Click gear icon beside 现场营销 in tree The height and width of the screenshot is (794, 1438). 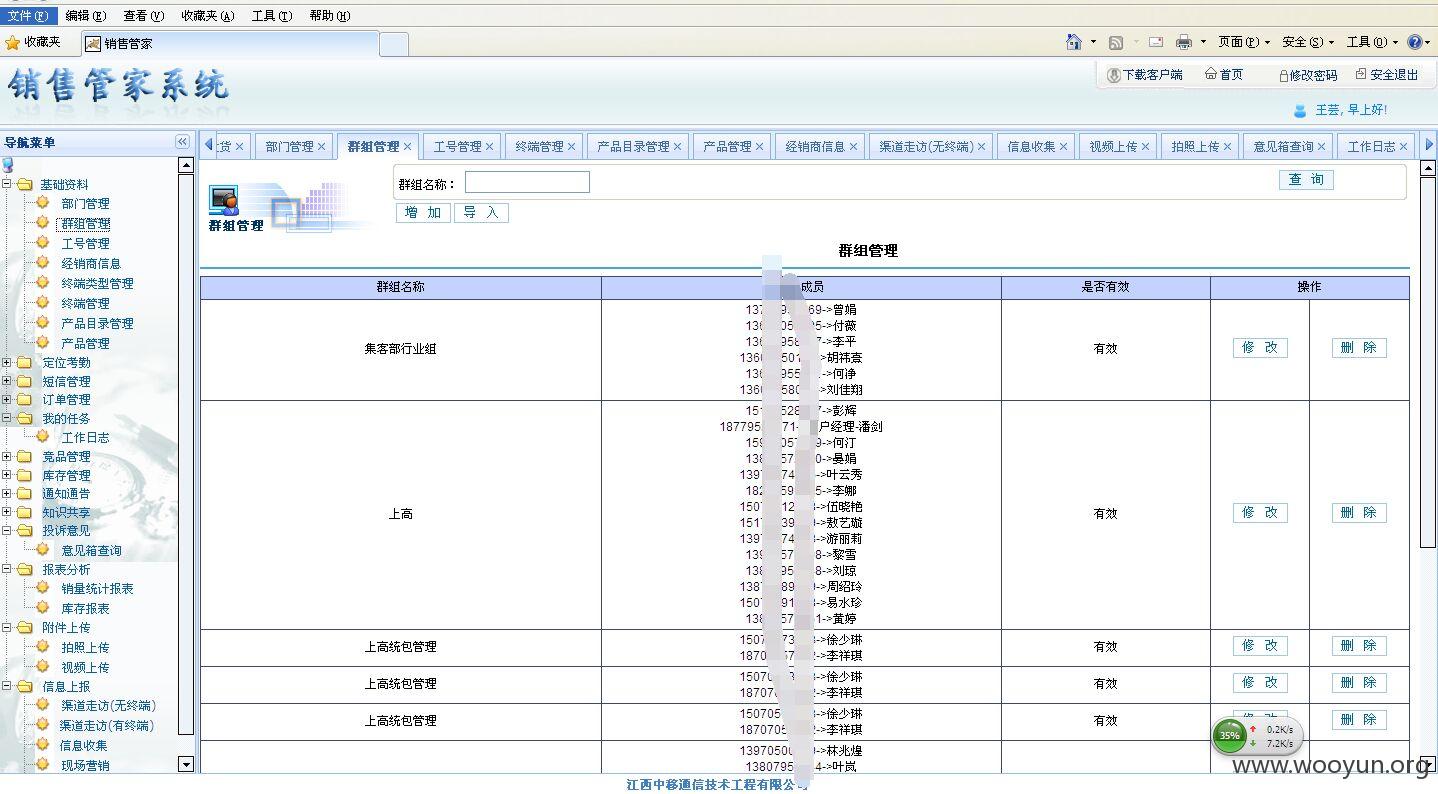43,765
